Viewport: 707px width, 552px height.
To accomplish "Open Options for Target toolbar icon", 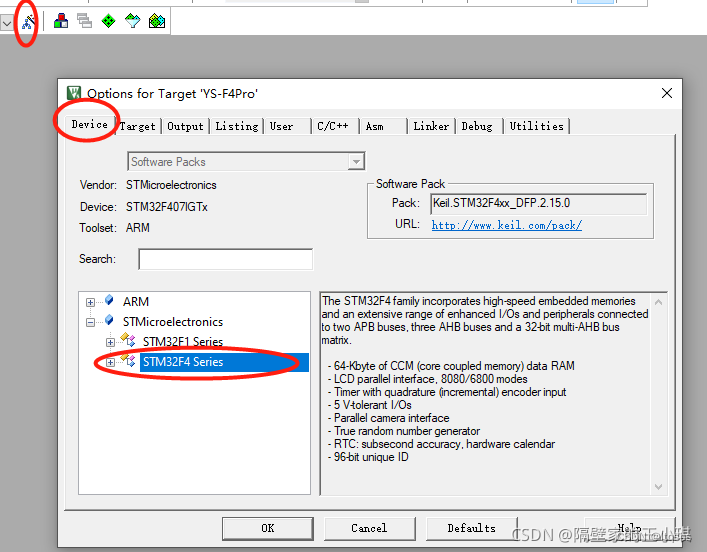I will [28, 21].
